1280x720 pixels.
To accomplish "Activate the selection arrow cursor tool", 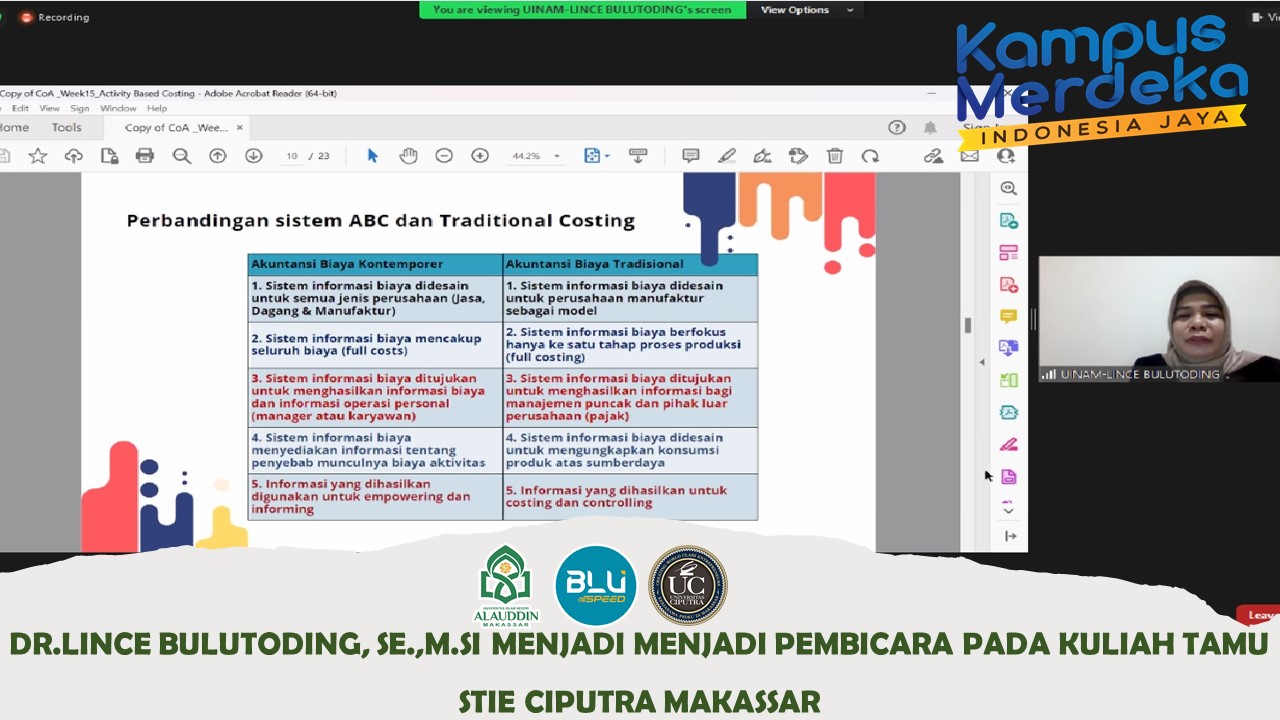I will (x=372, y=156).
